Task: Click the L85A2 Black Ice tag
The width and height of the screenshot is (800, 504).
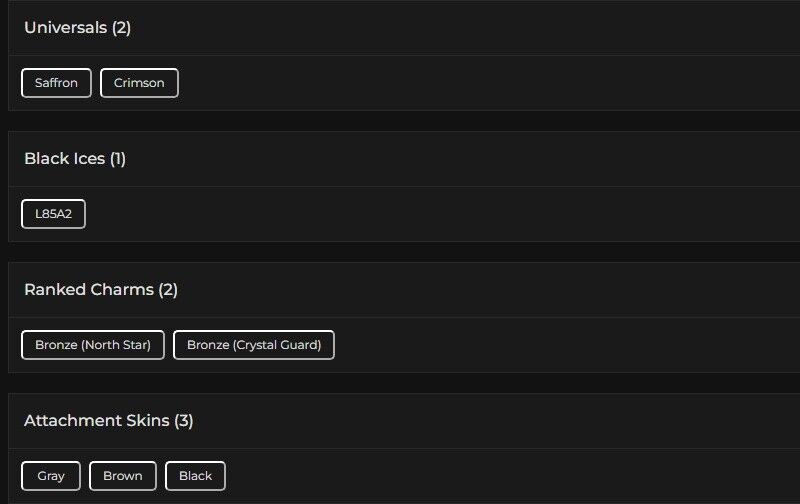Action: (x=53, y=214)
